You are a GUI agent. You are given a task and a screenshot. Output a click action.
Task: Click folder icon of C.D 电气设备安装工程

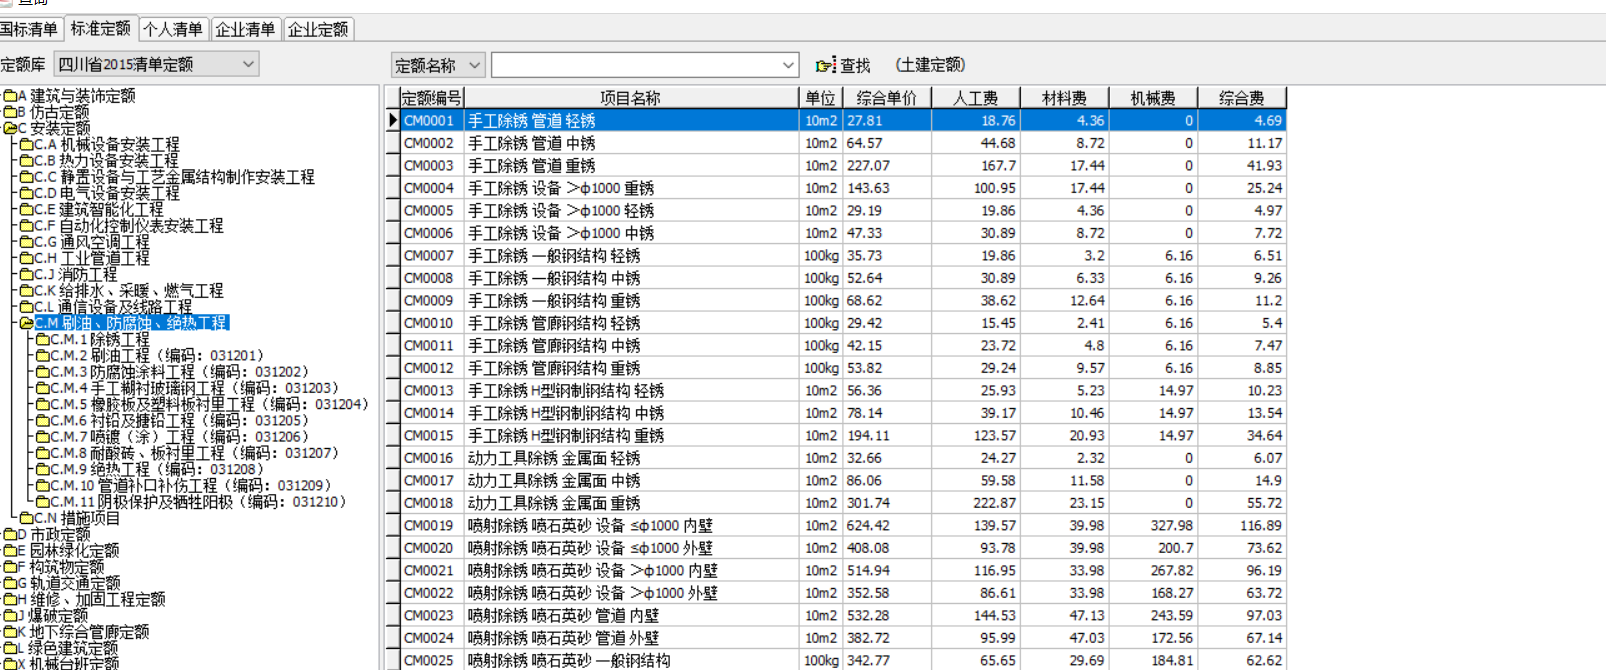click(x=26, y=193)
